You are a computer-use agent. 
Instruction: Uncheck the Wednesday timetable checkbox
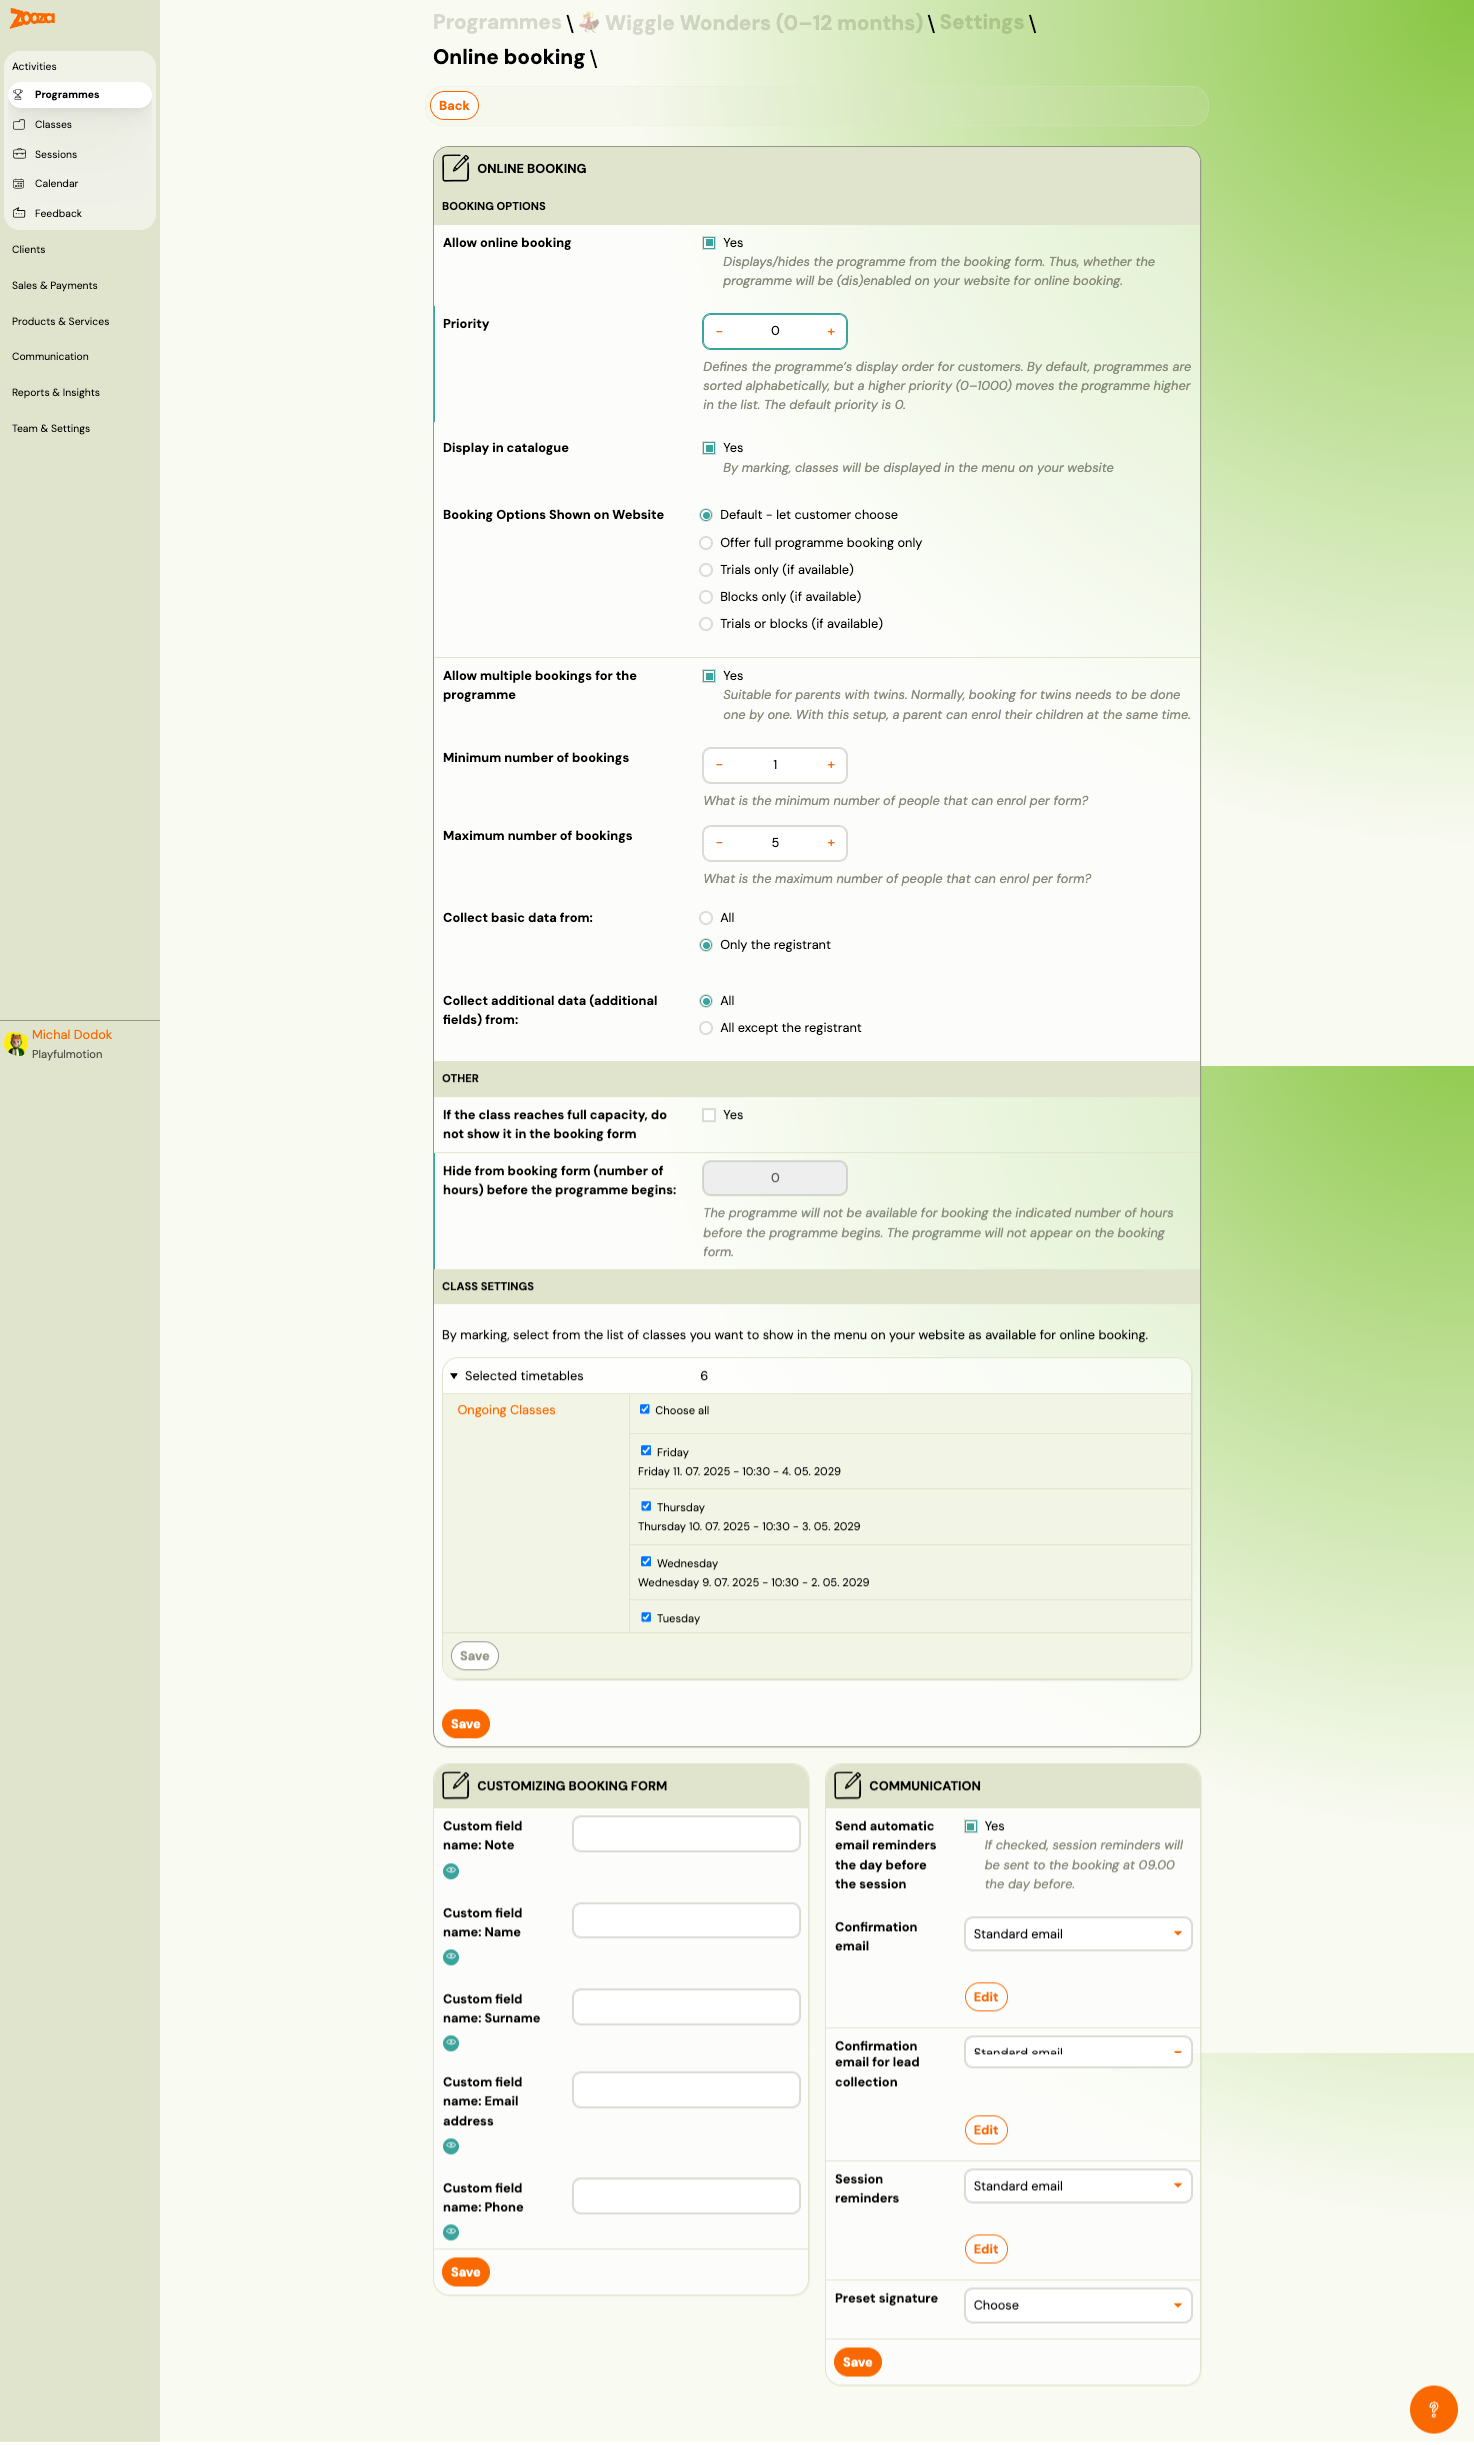[x=646, y=1562]
